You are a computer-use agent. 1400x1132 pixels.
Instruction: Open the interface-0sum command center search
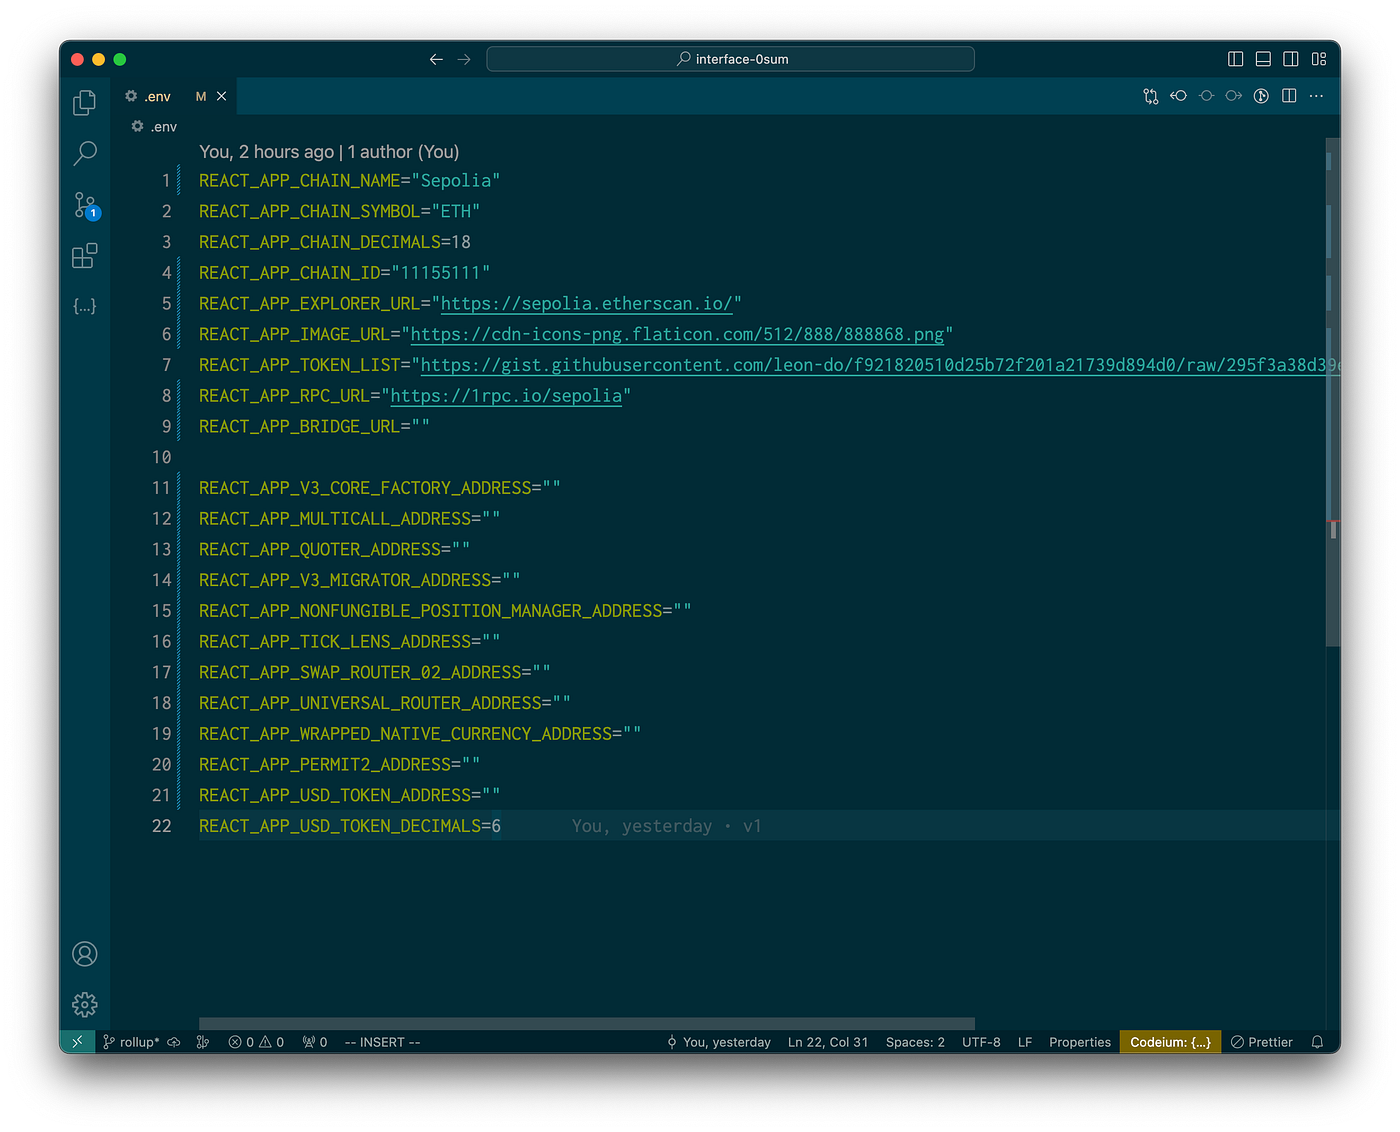pyautogui.click(x=731, y=59)
